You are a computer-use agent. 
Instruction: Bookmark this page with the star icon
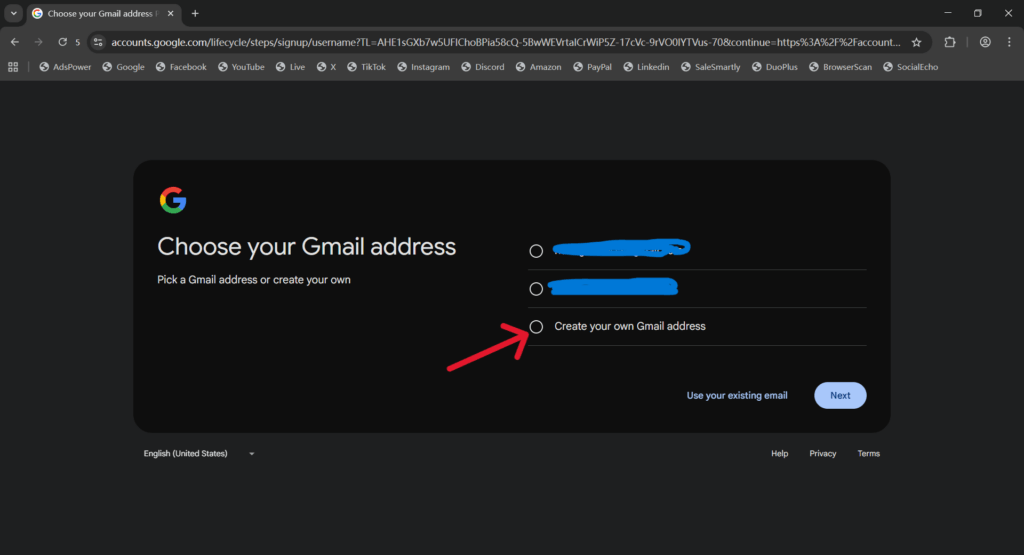(916, 42)
